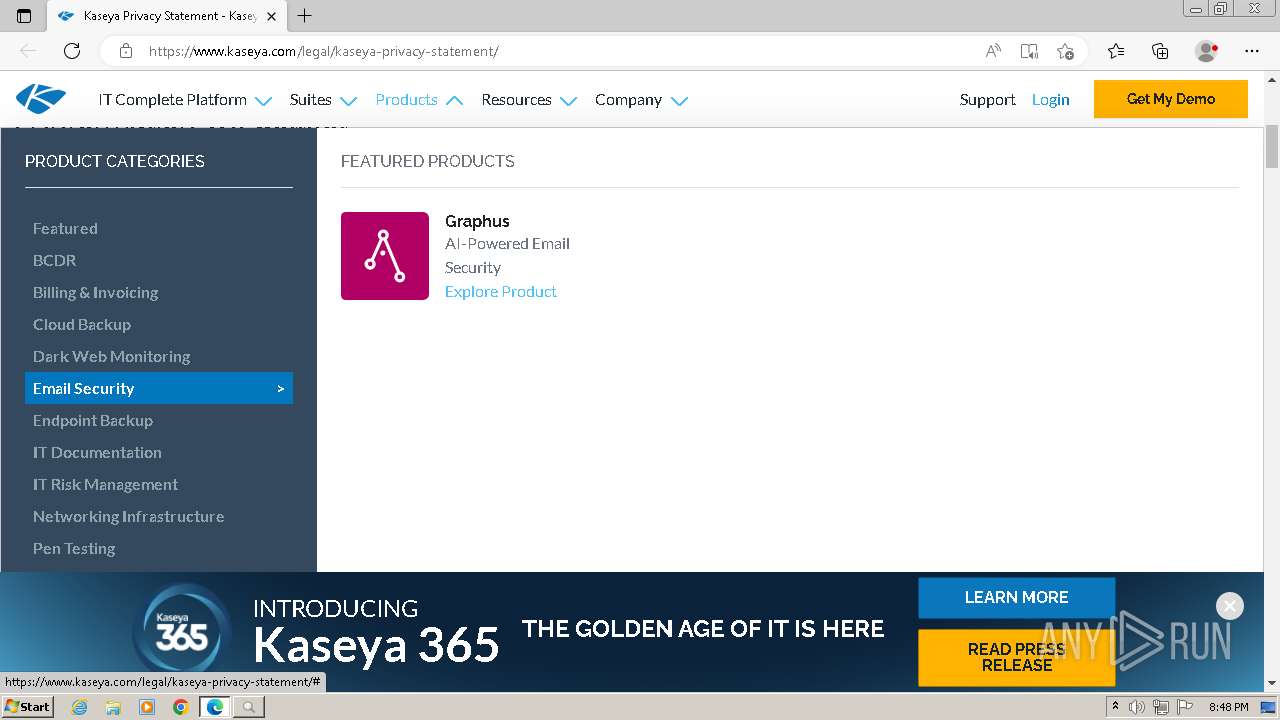Screen dimensions: 1280x720
Task: Click the browser profile avatar
Action: (1206, 51)
